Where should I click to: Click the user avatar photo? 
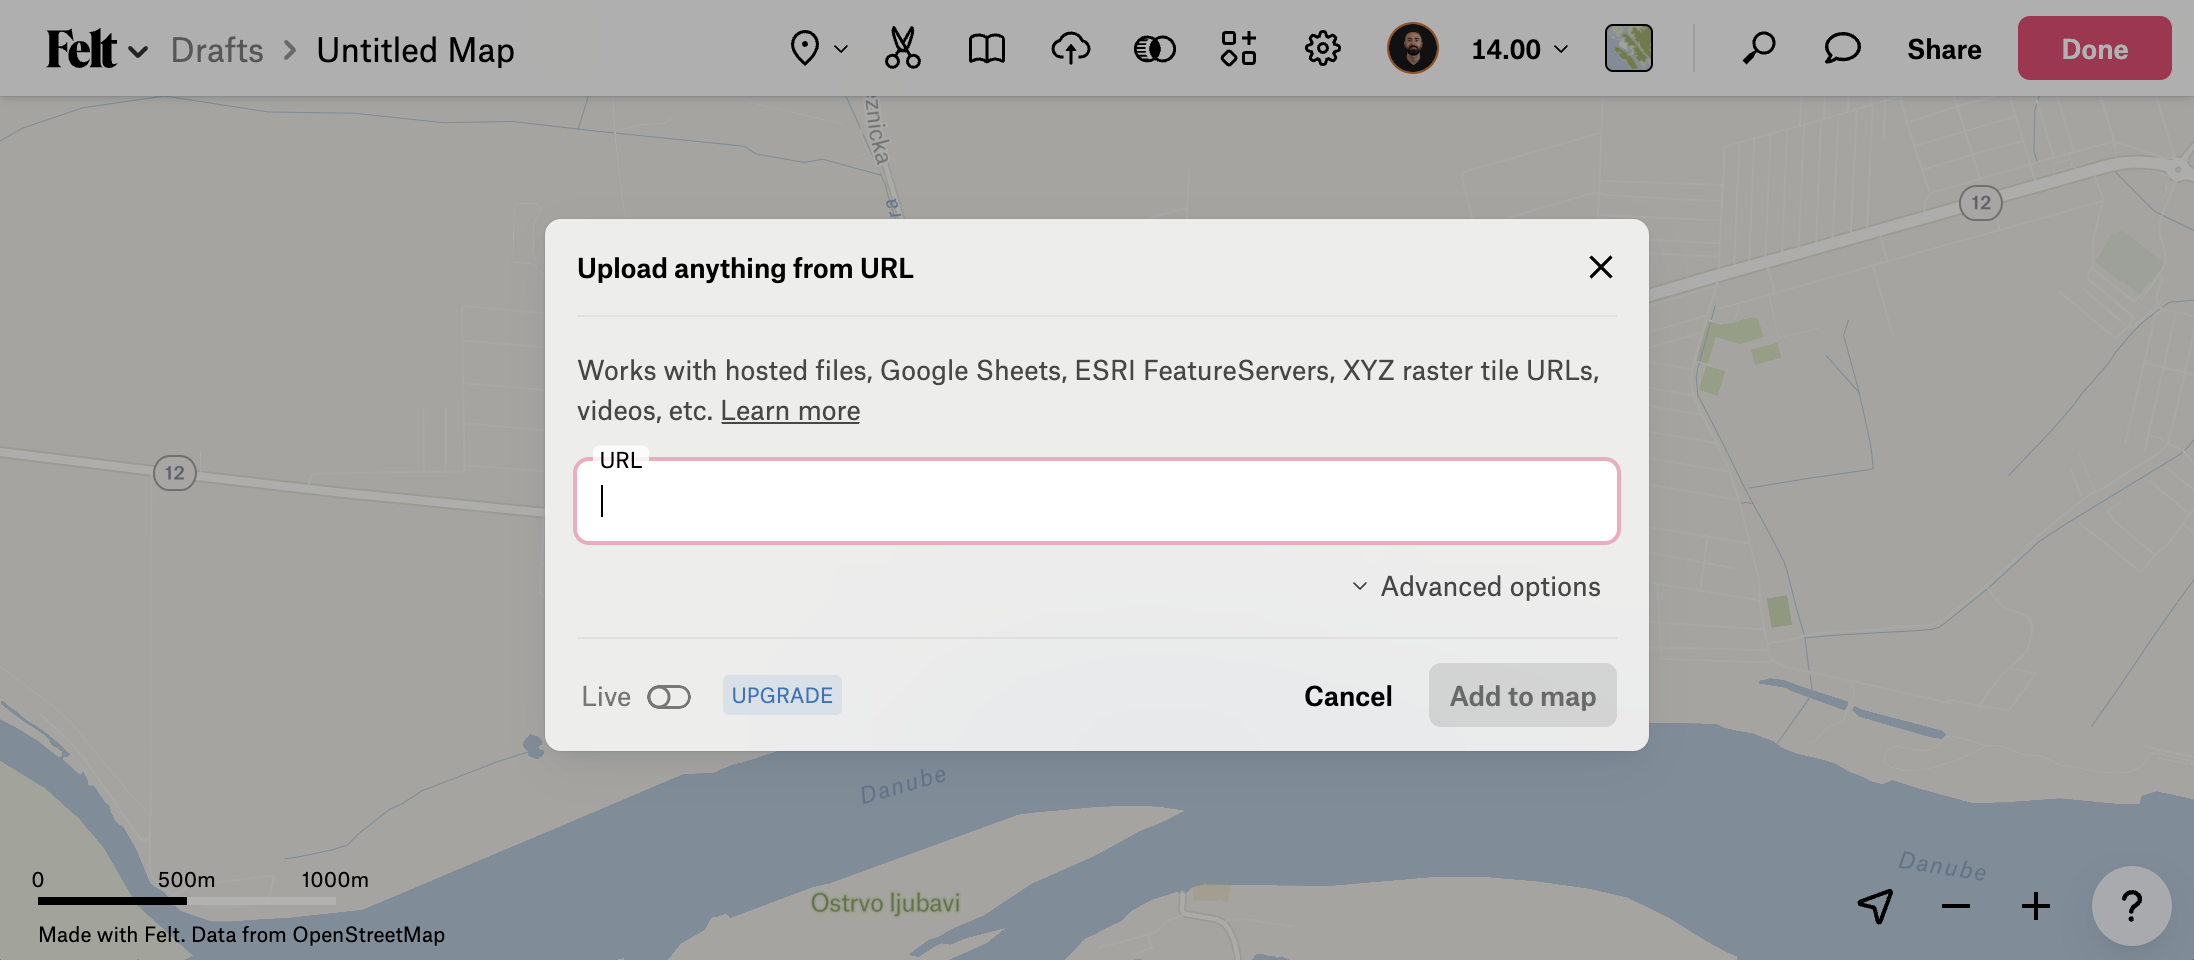(x=1413, y=48)
